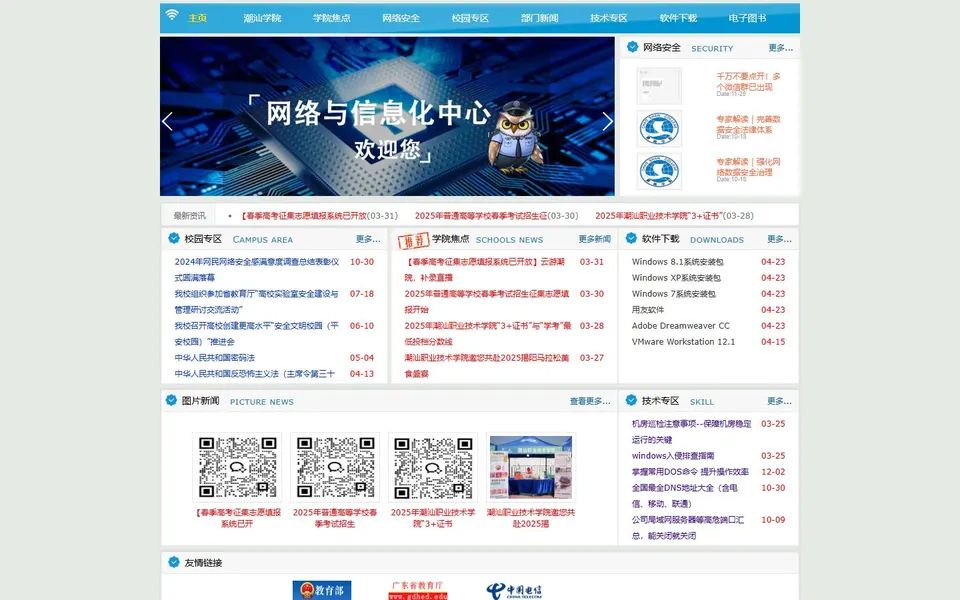Open 全国最全DNS地址大全 article
Viewport: 960px width, 600px height.
click(x=684, y=496)
